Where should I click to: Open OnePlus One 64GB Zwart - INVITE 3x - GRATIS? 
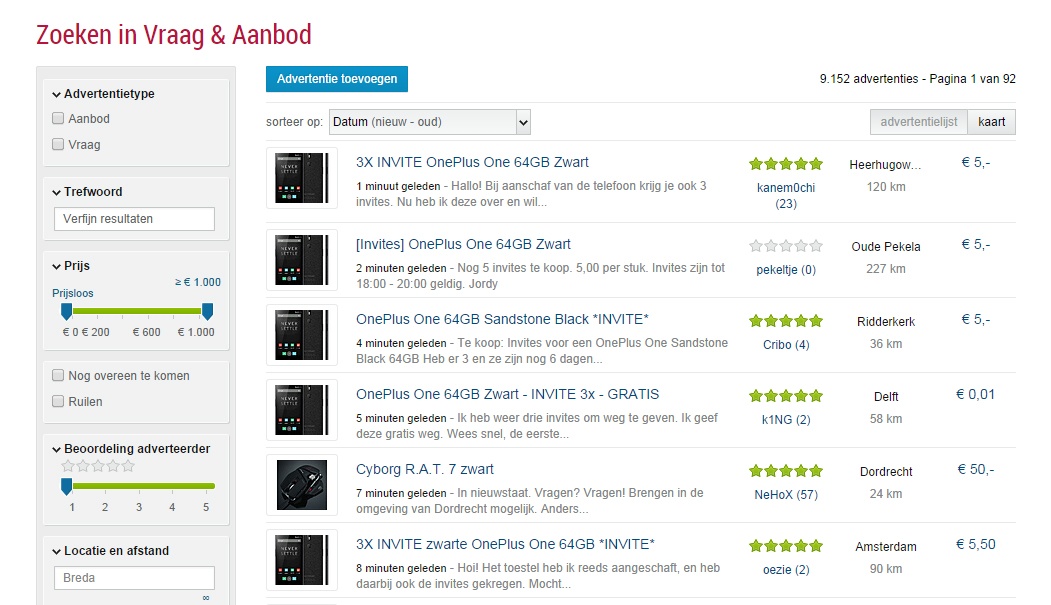507,394
